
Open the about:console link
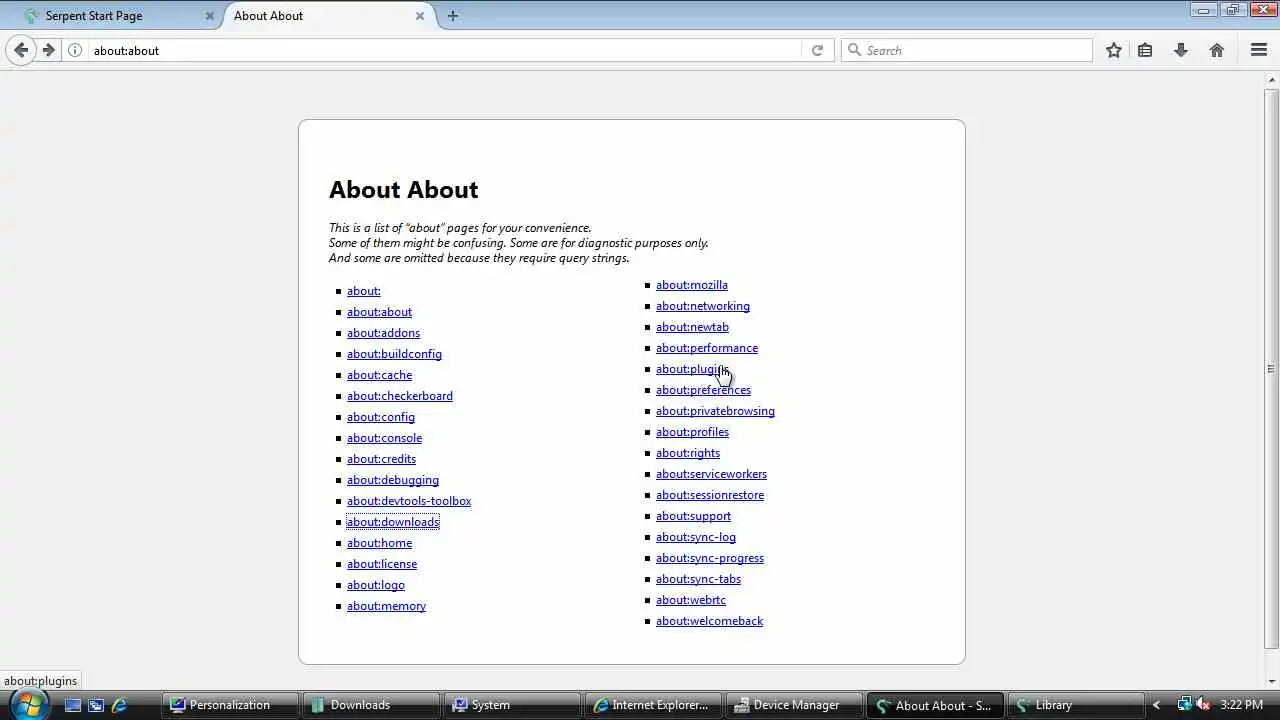click(x=384, y=438)
